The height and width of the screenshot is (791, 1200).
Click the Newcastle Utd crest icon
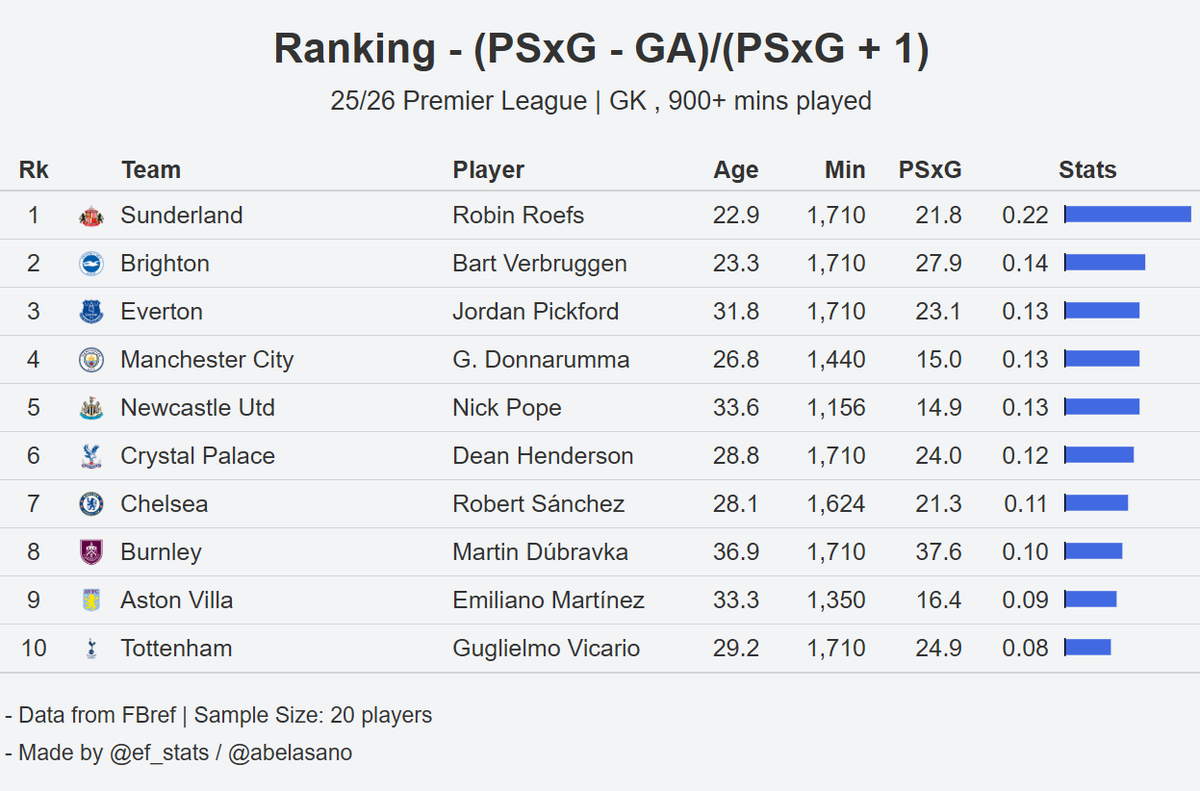tap(91, 408)
